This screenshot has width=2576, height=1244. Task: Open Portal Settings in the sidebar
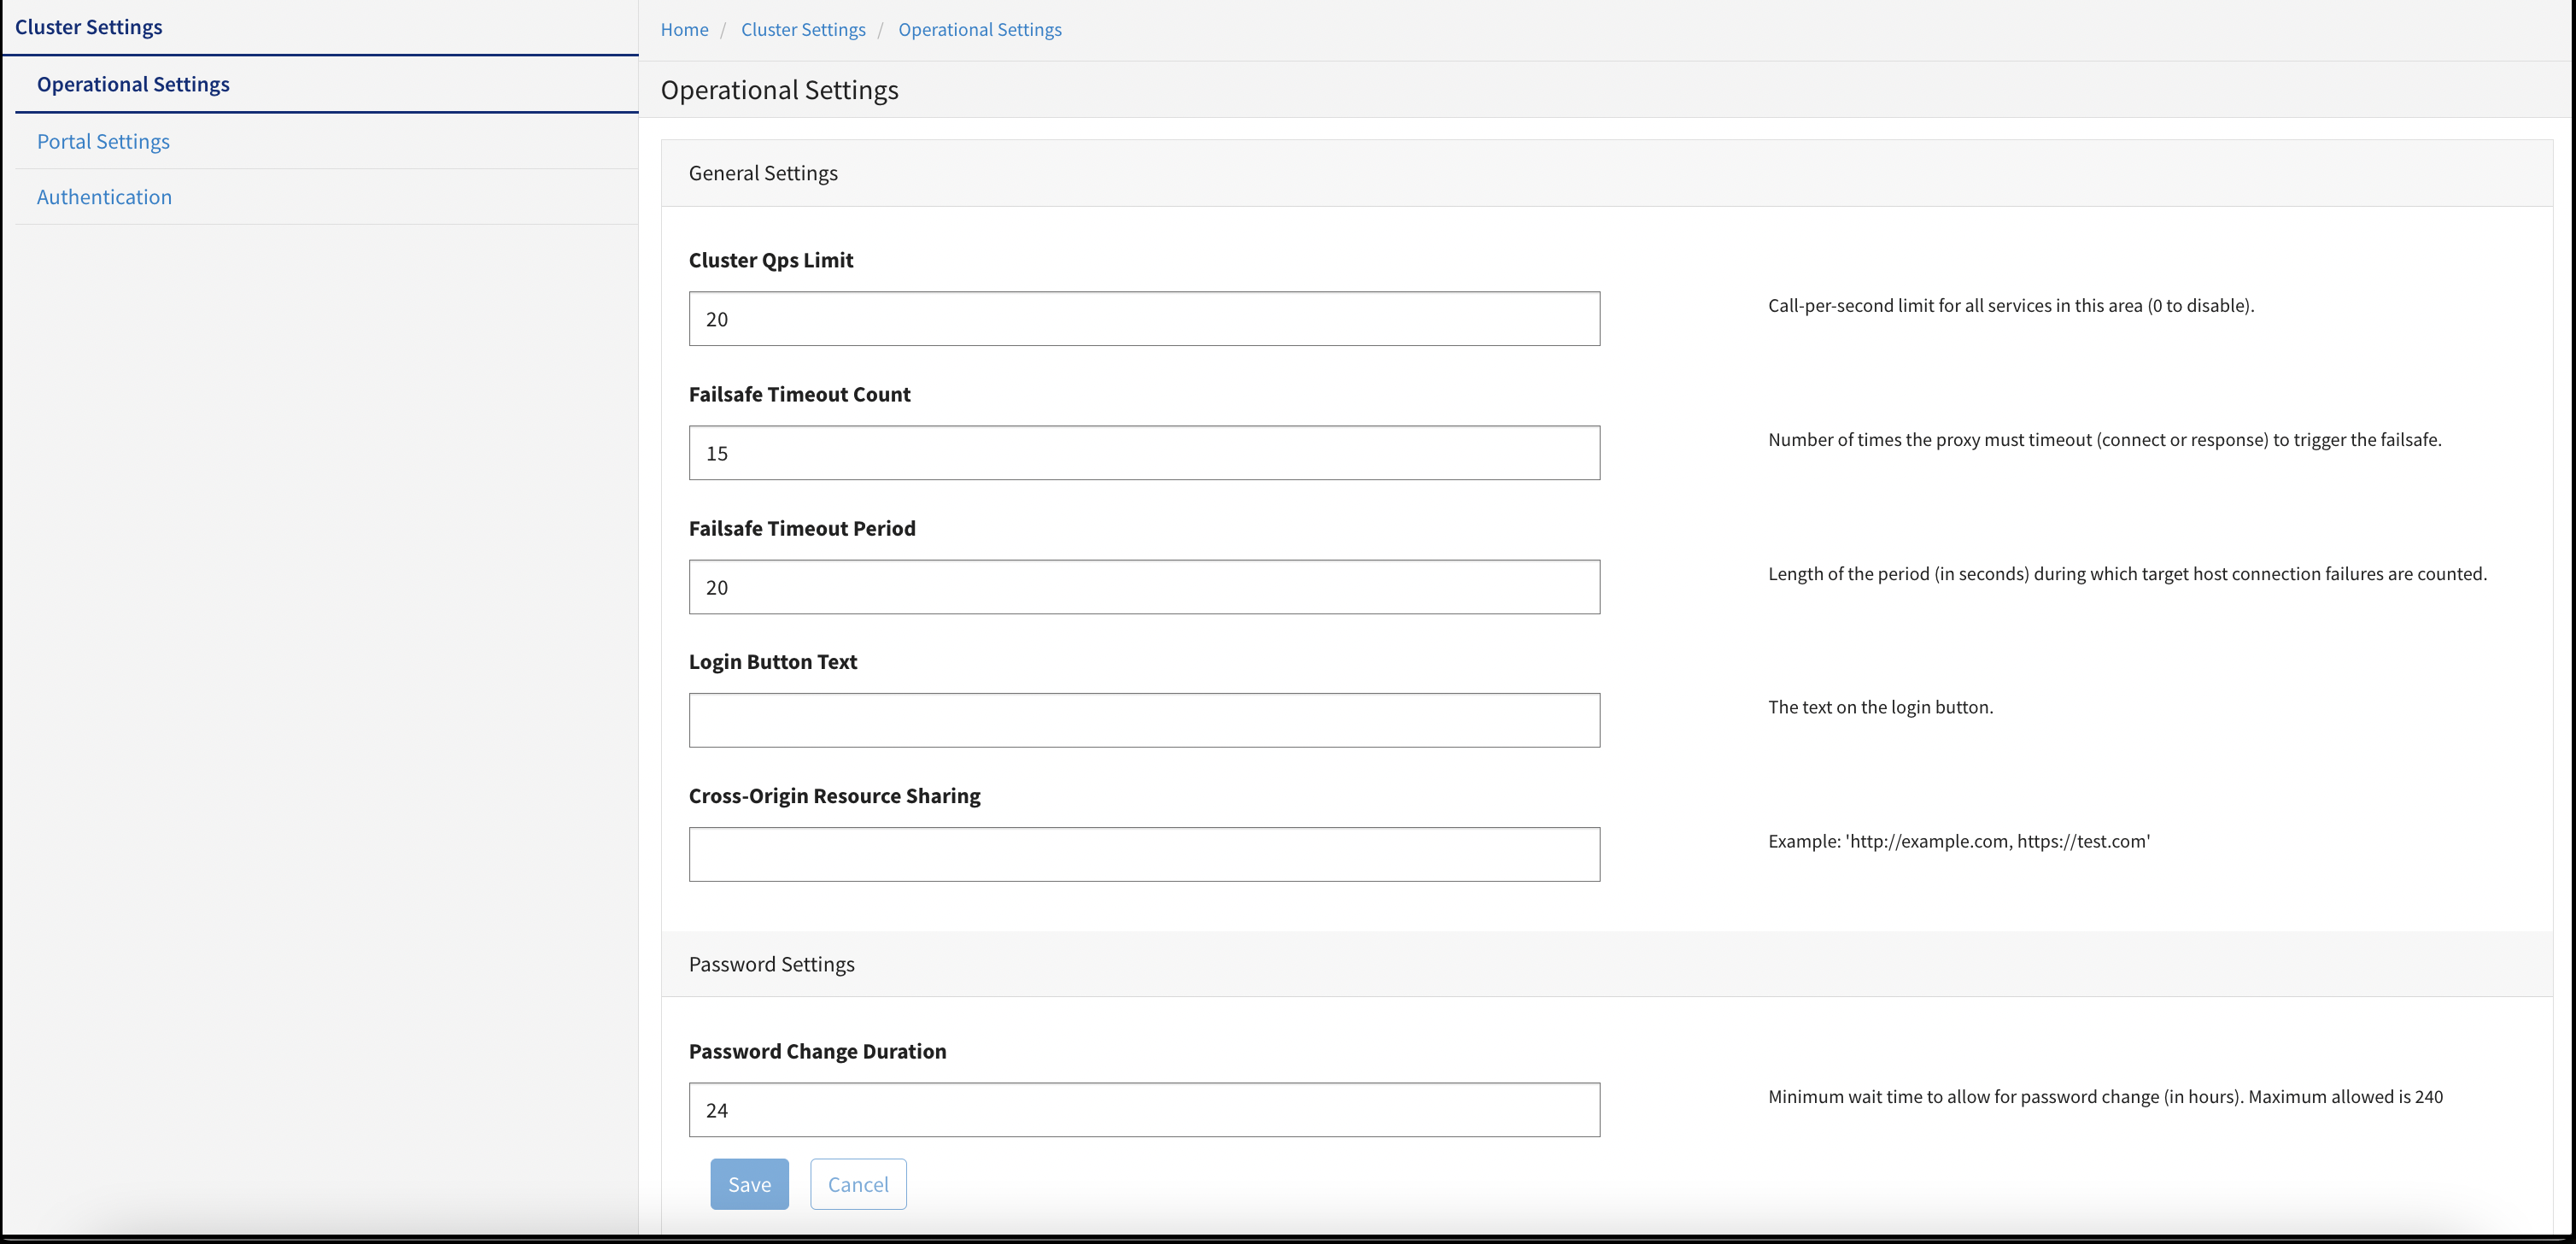tap(103, 141)
